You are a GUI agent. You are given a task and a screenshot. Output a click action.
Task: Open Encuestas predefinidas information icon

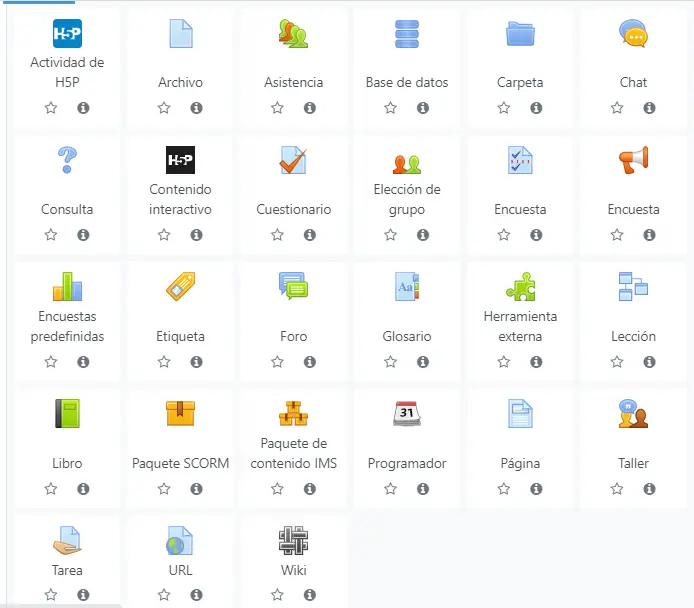(83, 362)
